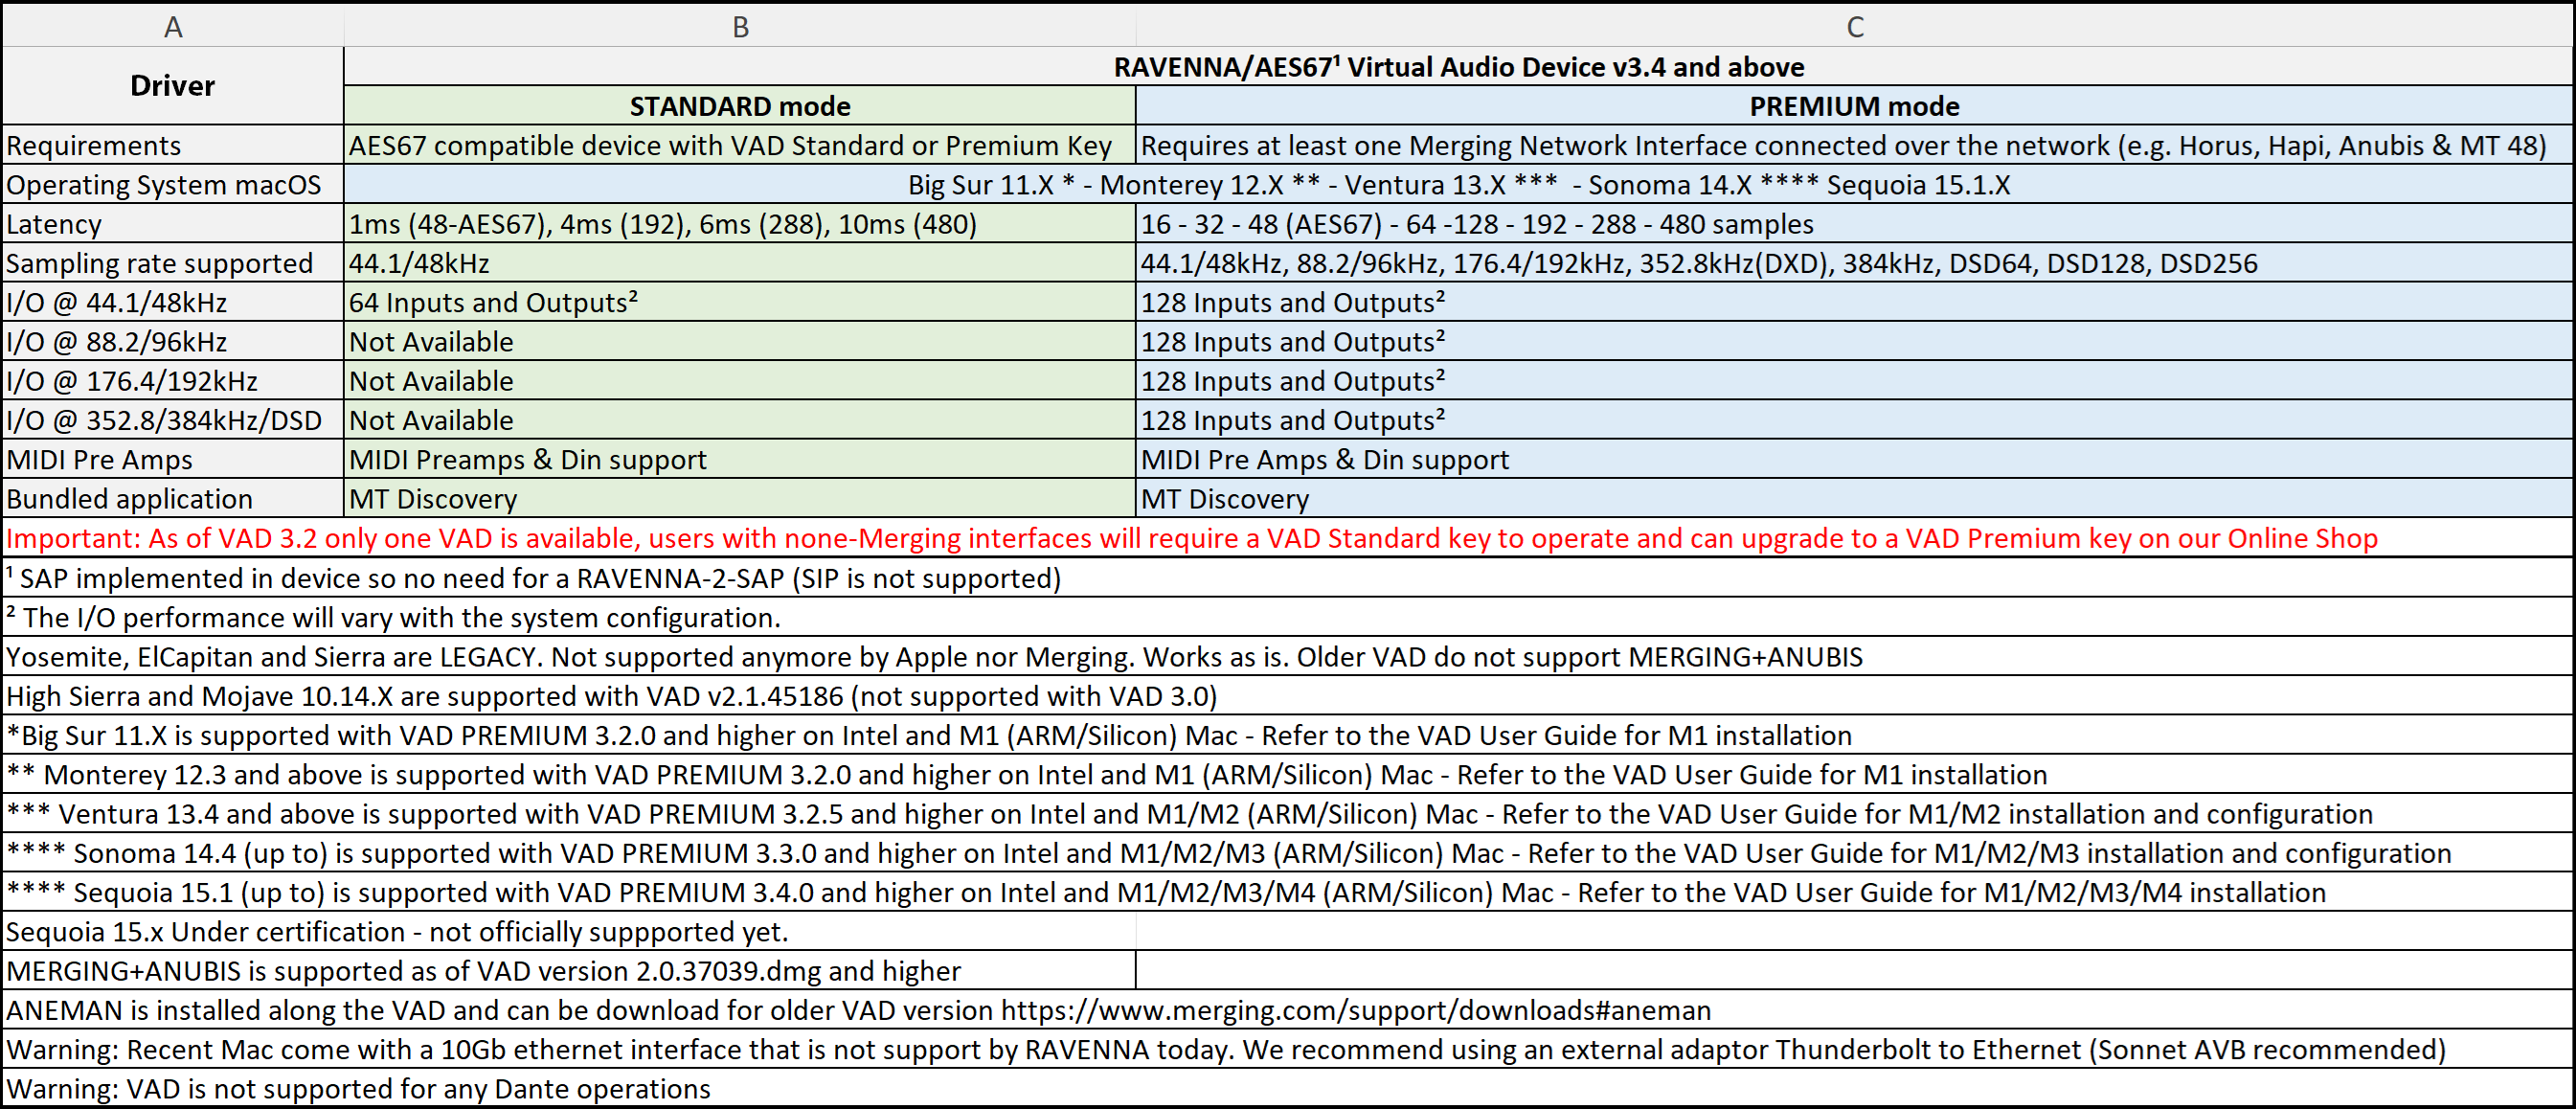Select the PREMIUM mode header cell
This screenshot has width=2576, height=1109.
pyautogui.click(x=1855, y=106)
